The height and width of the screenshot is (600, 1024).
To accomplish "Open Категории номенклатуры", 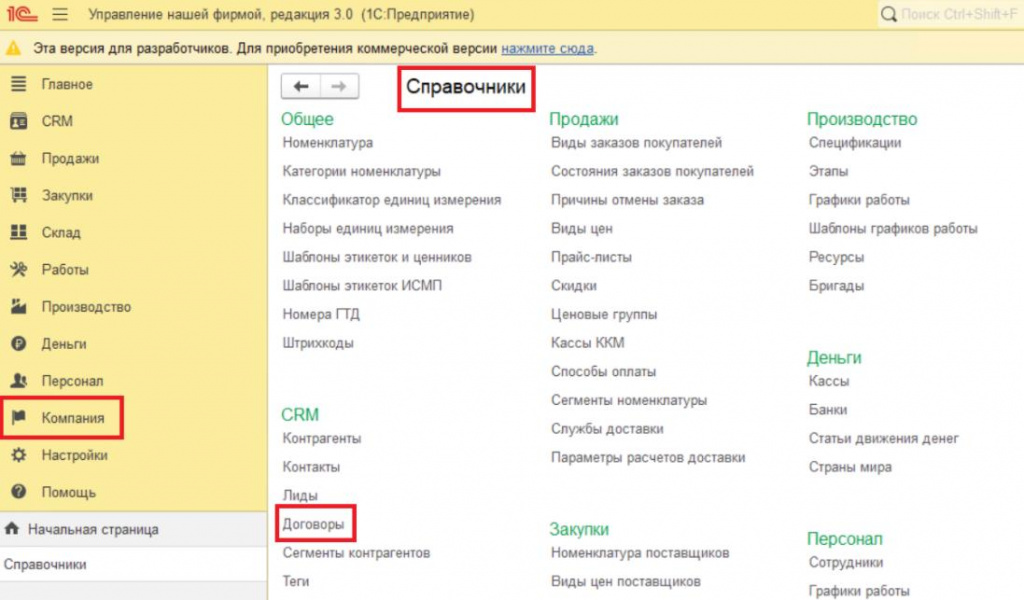I will click(x=361, y=171).
